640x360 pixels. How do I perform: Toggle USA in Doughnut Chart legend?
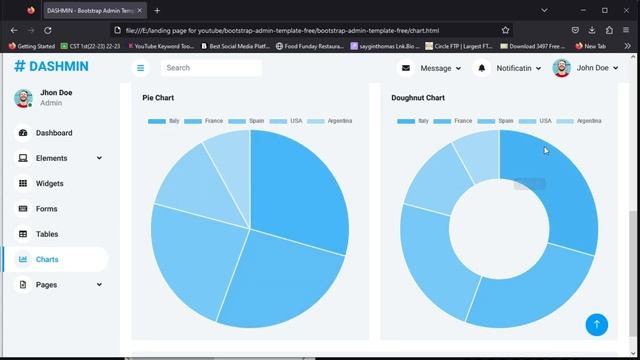[x=535, y=121]
